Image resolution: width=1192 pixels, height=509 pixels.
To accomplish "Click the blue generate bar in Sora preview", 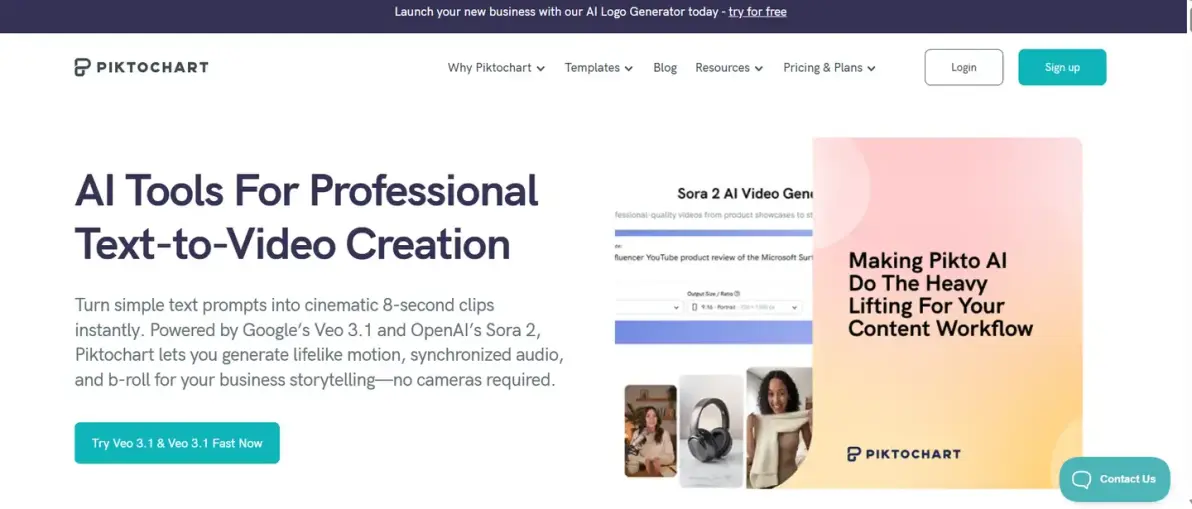I will [713, 333].
